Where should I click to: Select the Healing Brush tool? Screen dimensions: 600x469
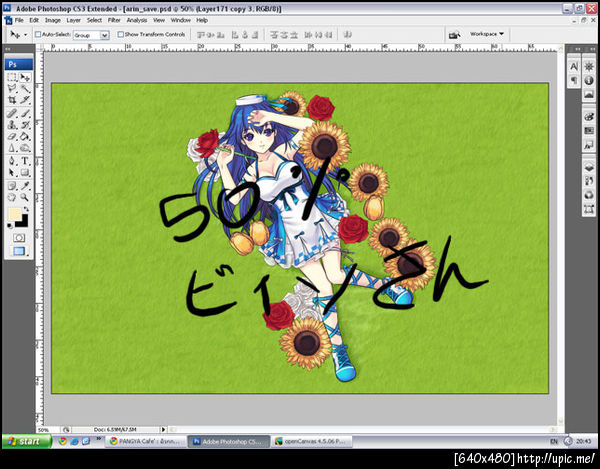point(12,113)
